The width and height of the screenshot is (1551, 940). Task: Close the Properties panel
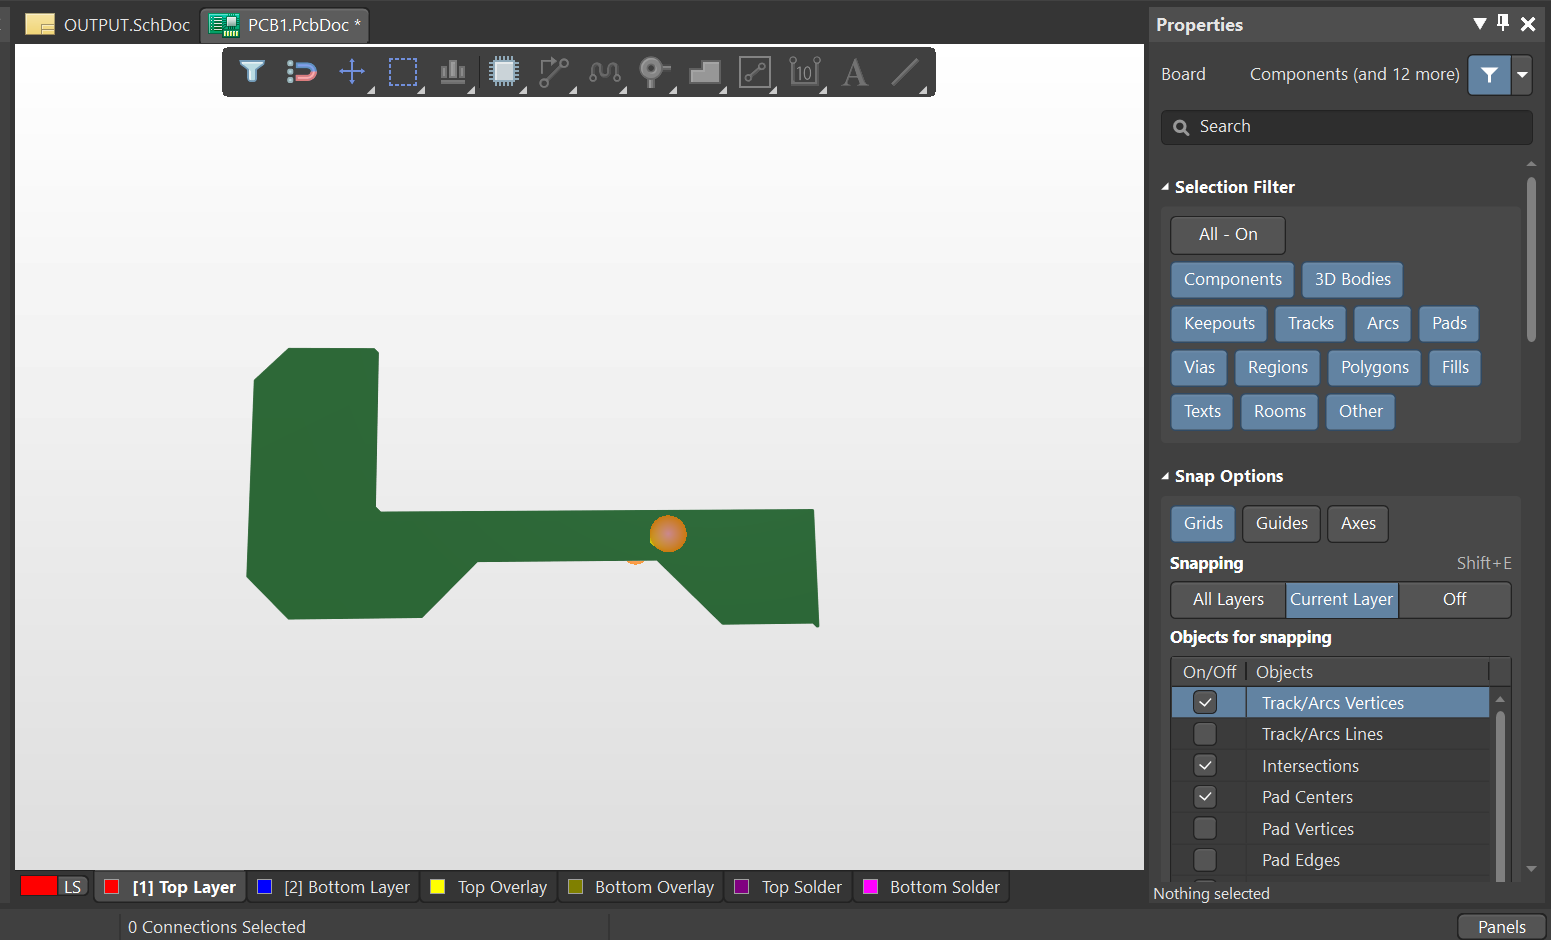(1528, 24)
